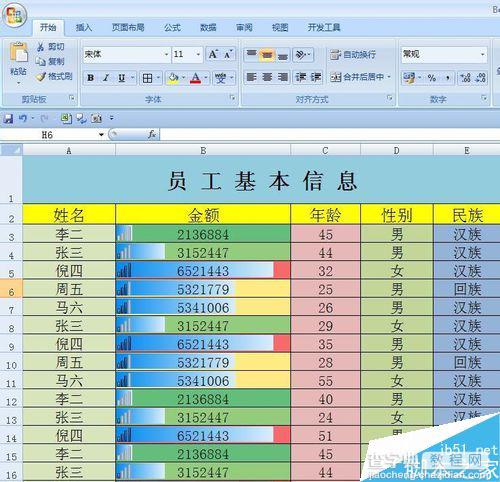This screenshot has height=482, width=500.
Task: Switch to 审阅 Review tab
Action: [x=244, y=27]
